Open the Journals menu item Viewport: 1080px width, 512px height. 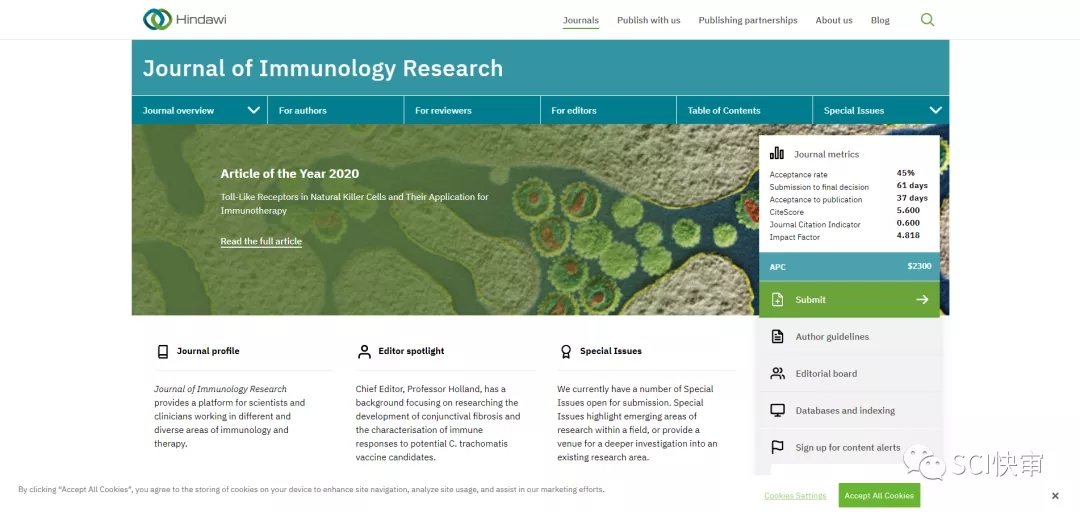[580, 20]
